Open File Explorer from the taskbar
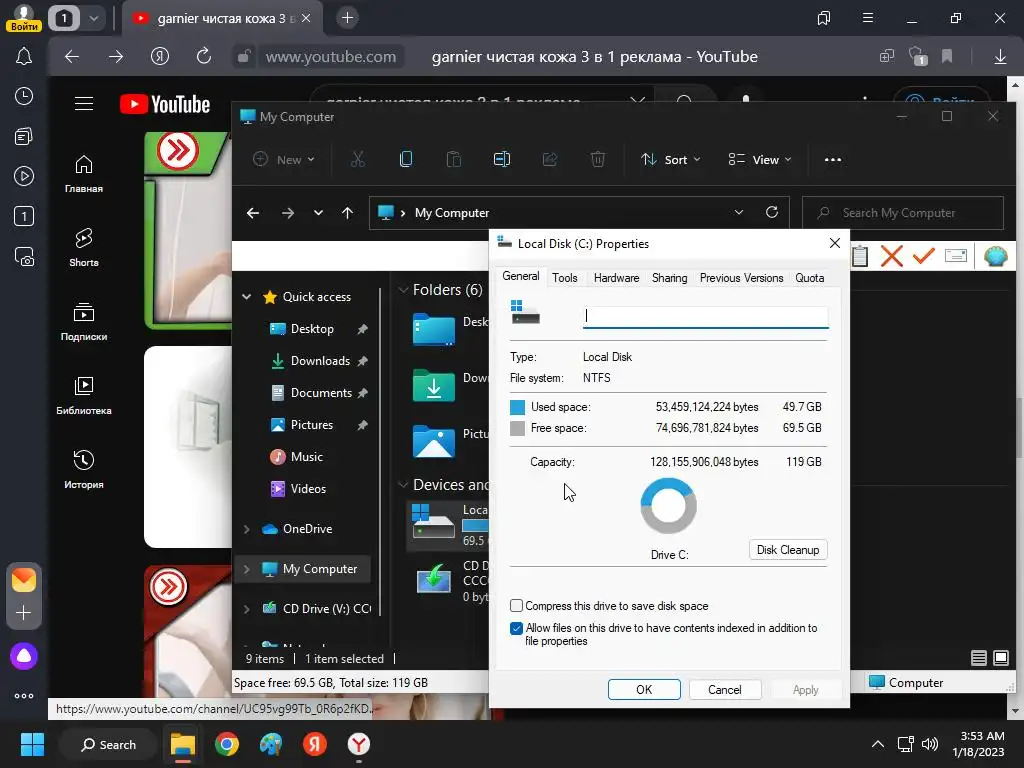Image resolution: width=1024 pixels, height=768 pixels. 183,744
